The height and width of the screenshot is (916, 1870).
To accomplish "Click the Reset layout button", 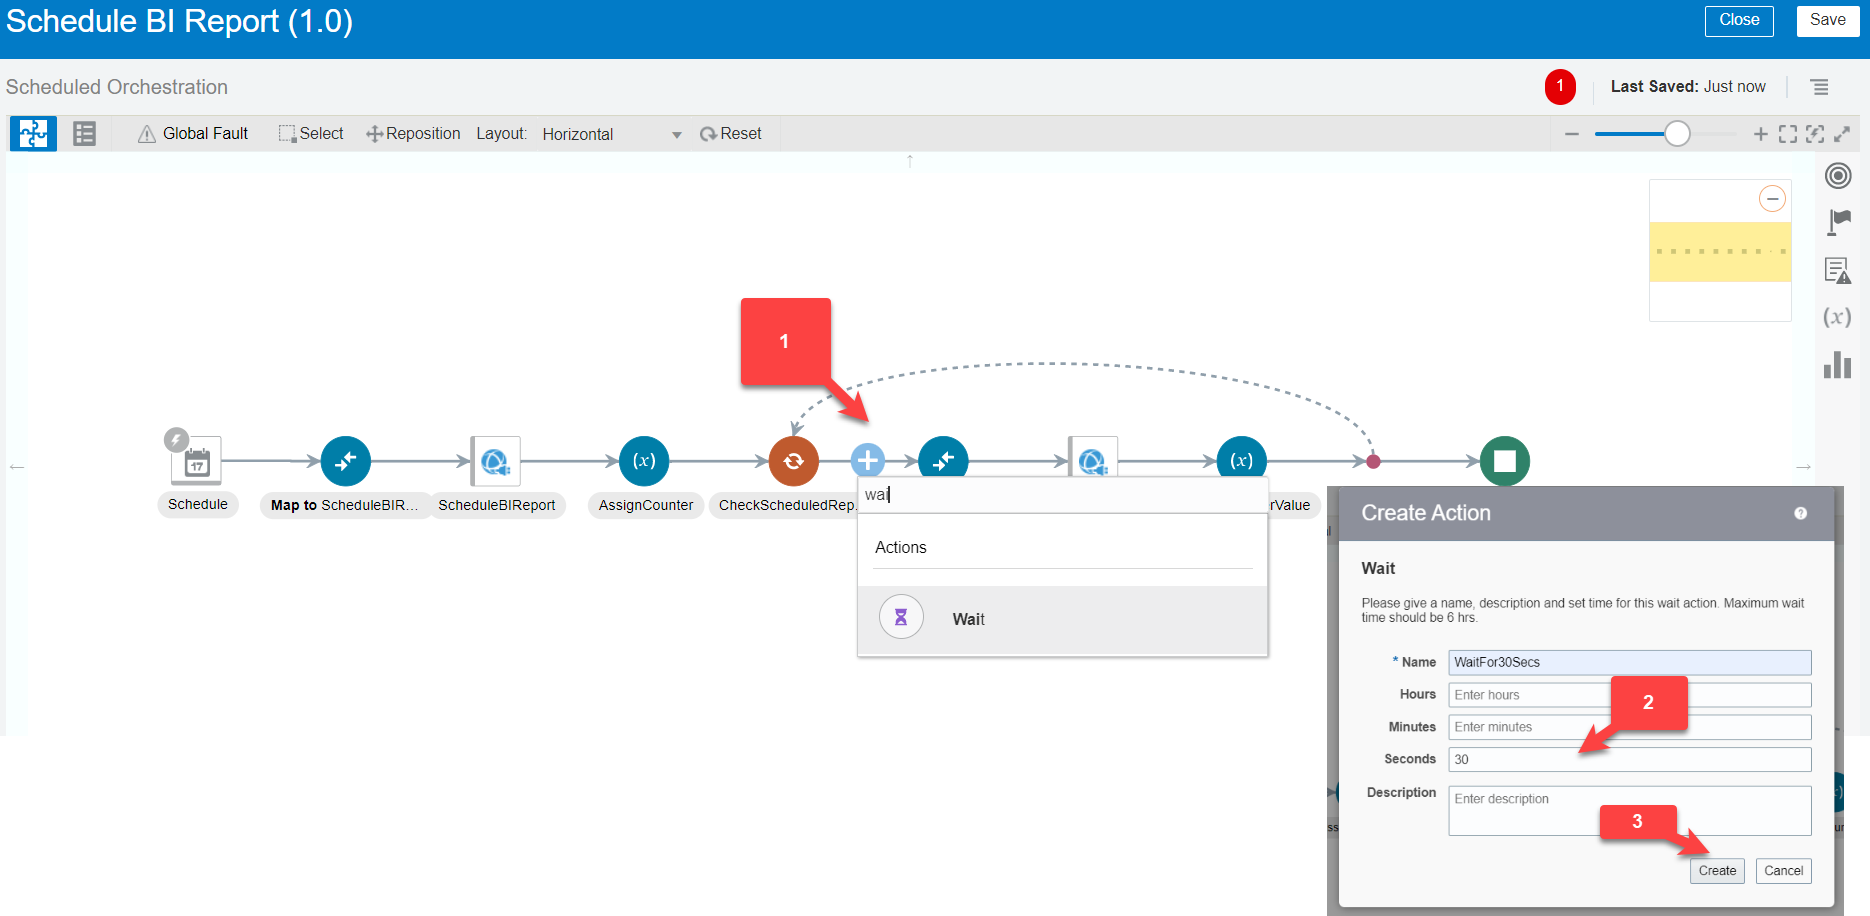I will [731, 134].
